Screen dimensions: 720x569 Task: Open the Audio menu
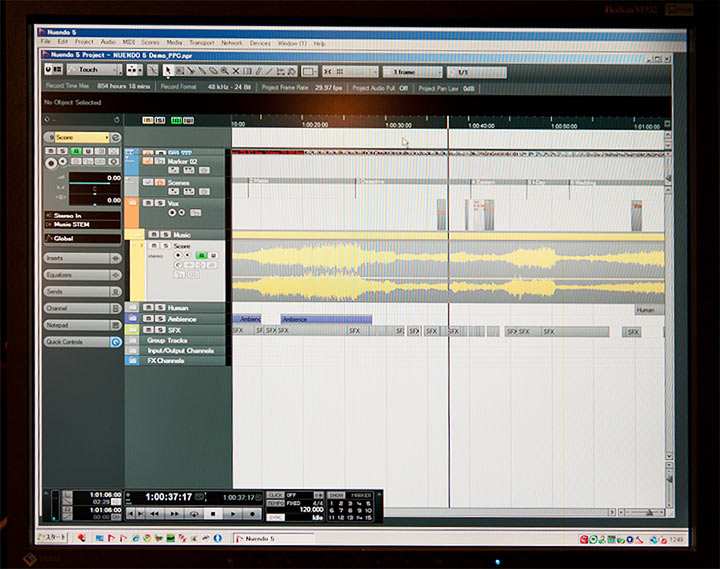[108, 42]
